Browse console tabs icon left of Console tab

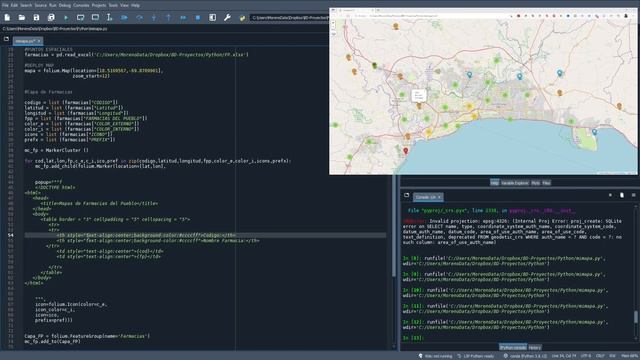(407, 195)
